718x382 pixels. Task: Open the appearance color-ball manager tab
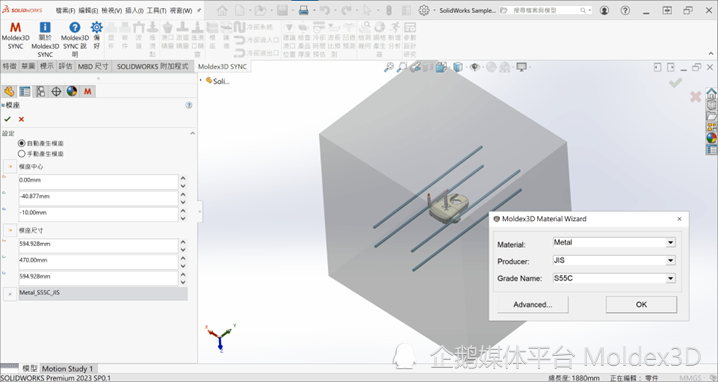coord(72,92)
